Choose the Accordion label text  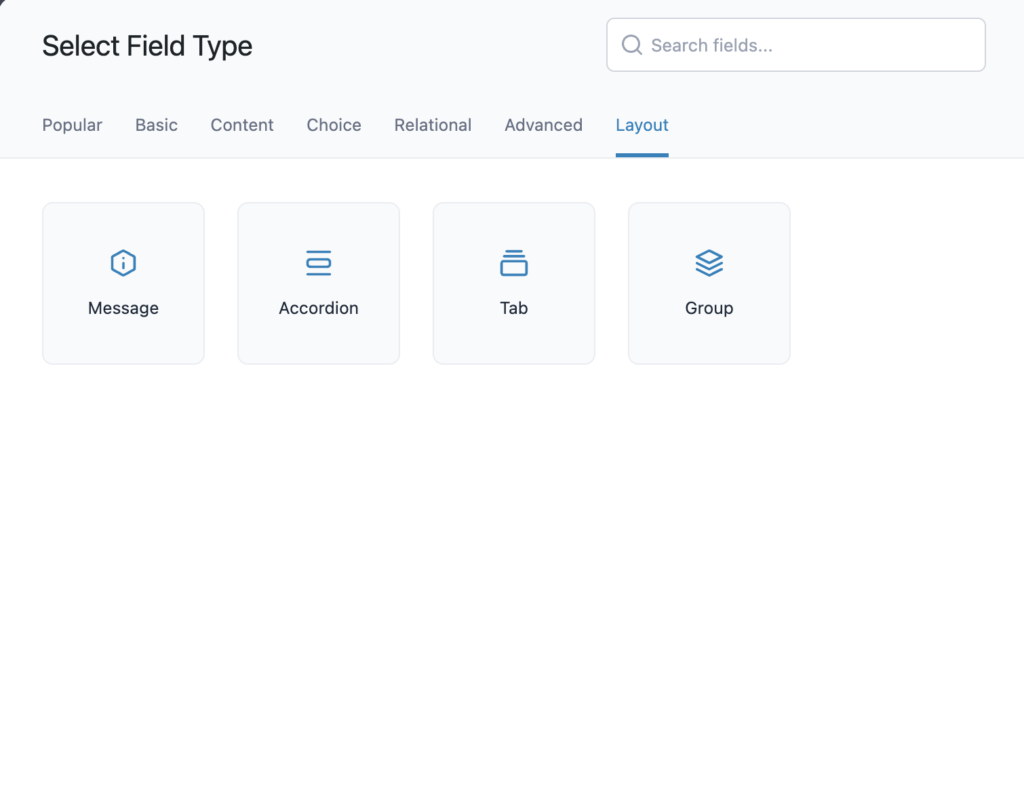(x=319, y=308)
